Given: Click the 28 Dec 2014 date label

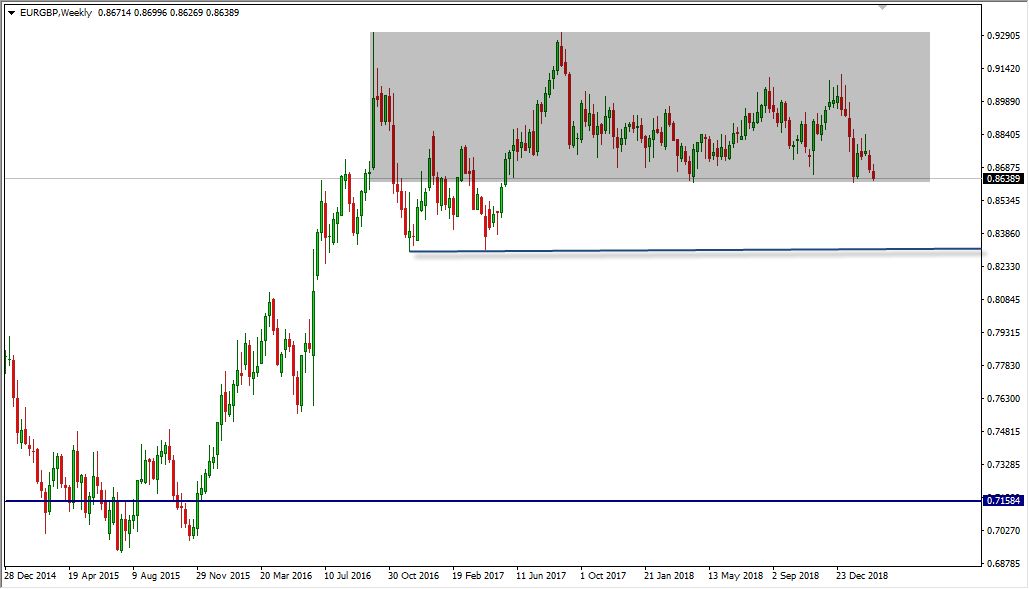Looking at the screenshot, I should [x=30, y=575].
